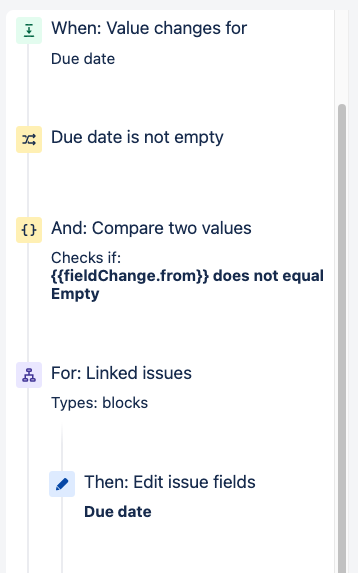Select the 'For: Linked issues' branch

click(x=121, y=373)
